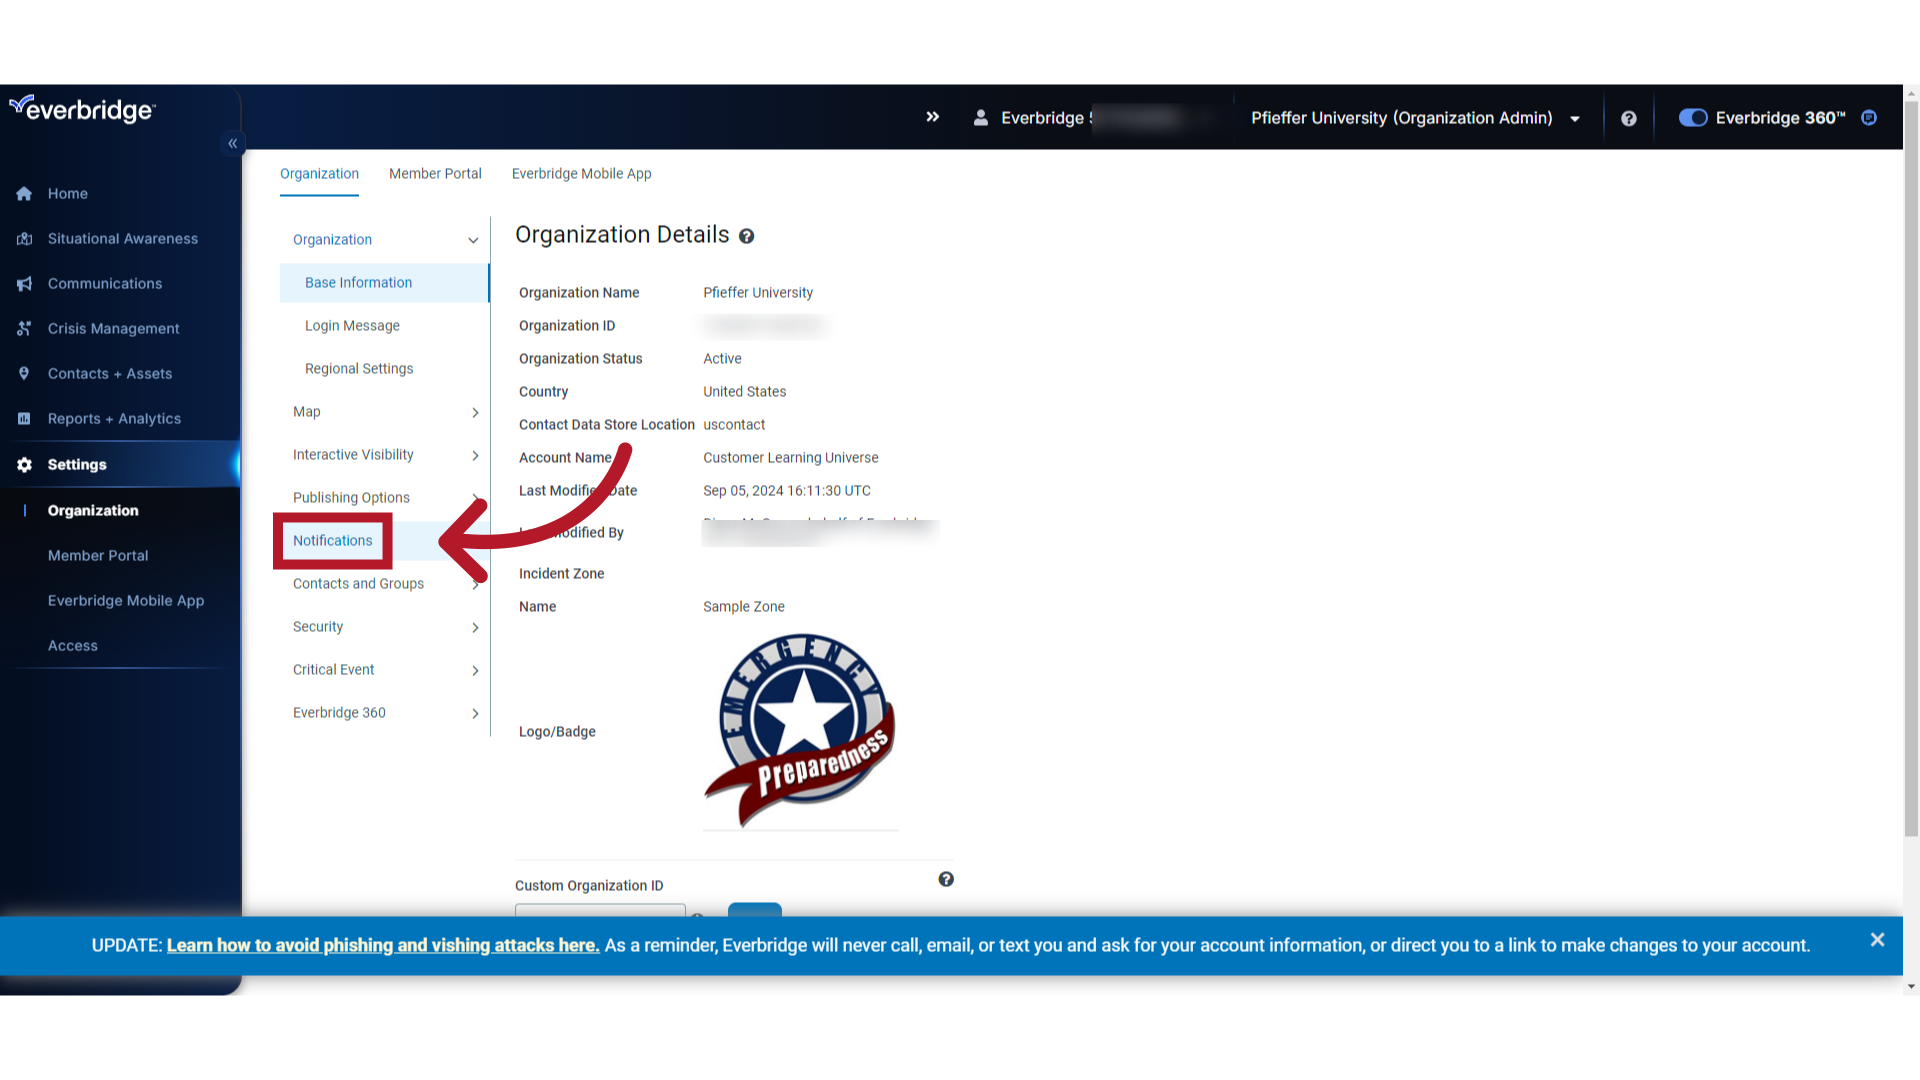
Task: Open Situational Awareness from the sidebar
Action: pos(24,238)
